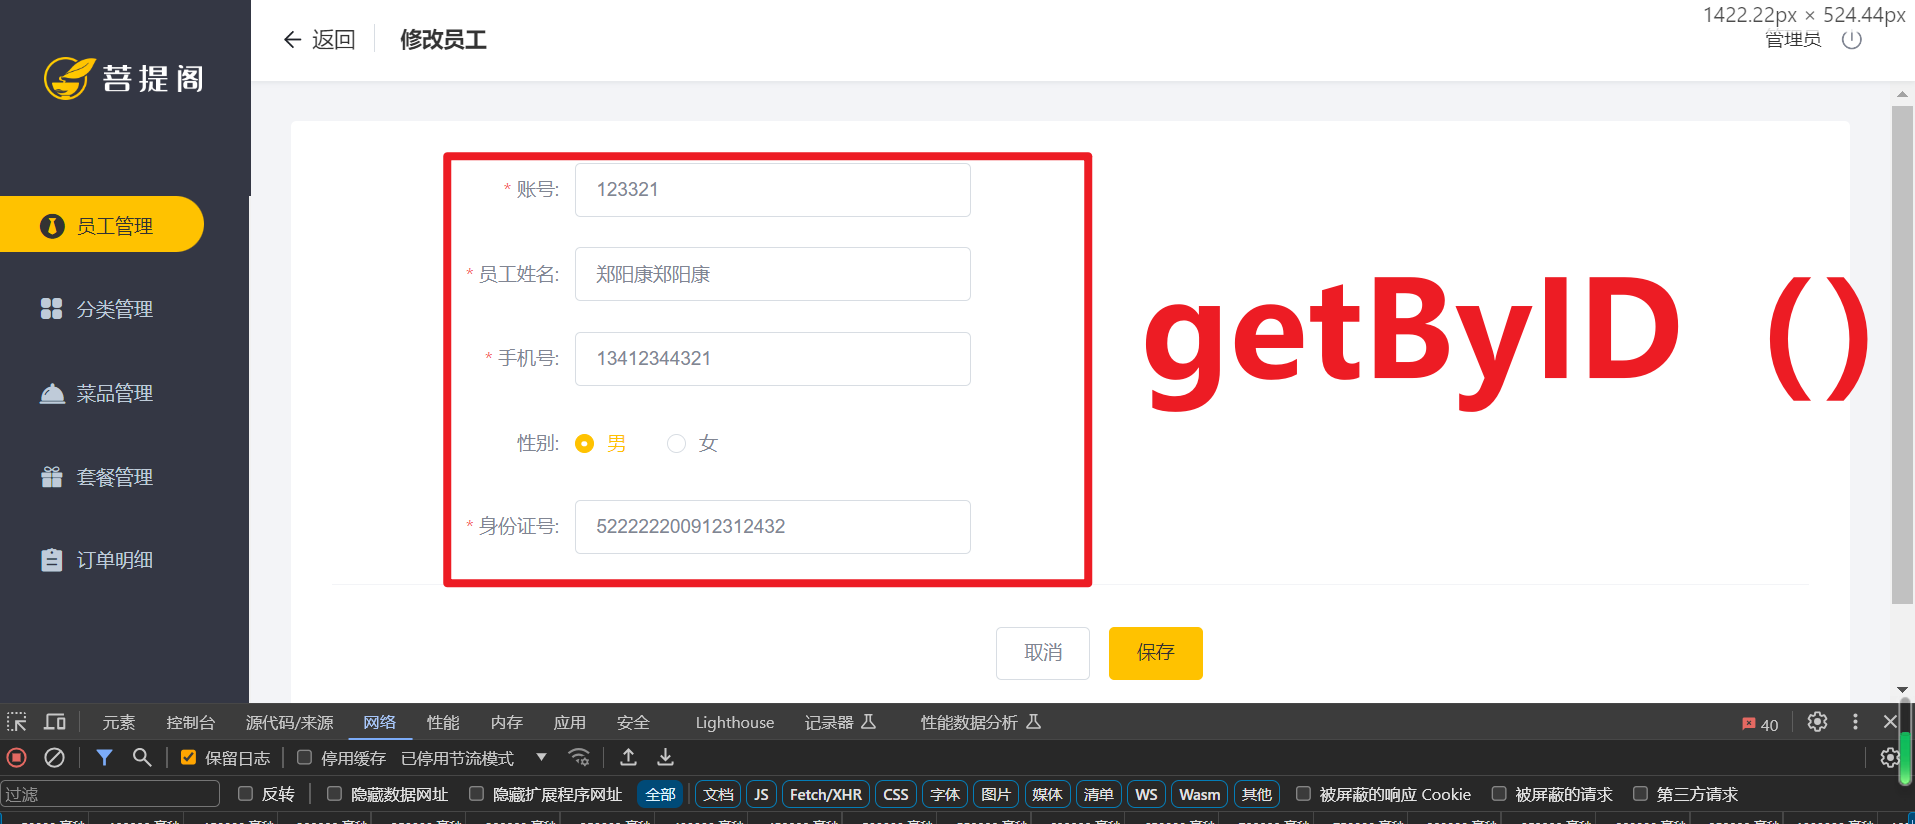Open the DevTools three-dot customize menu
The height and width of the screenshot is (824, 1915).
(x=1855, y=722)
